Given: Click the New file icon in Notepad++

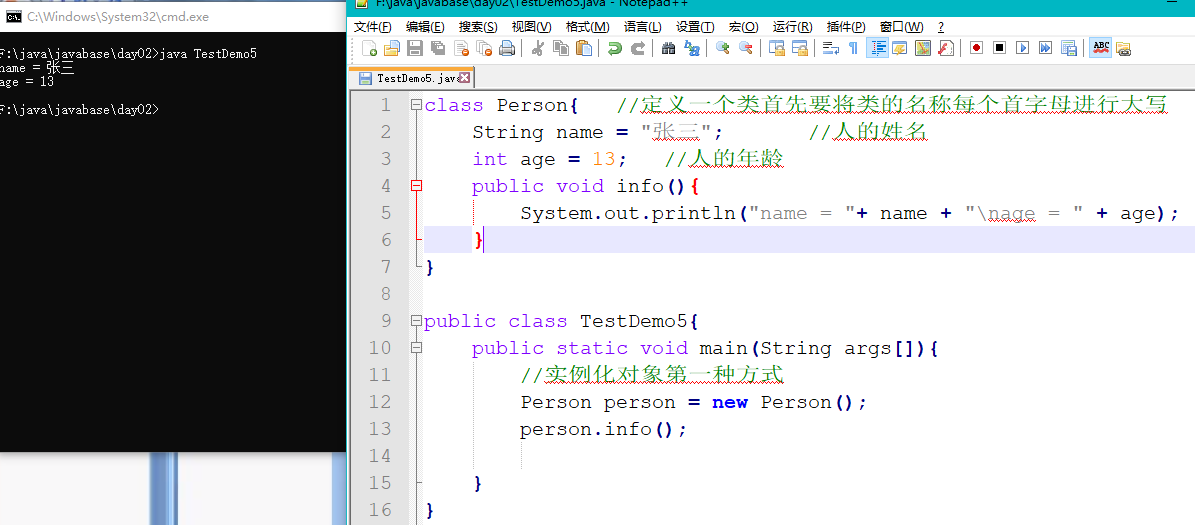Looking at the screenshot, I should [x=370, y=49].
